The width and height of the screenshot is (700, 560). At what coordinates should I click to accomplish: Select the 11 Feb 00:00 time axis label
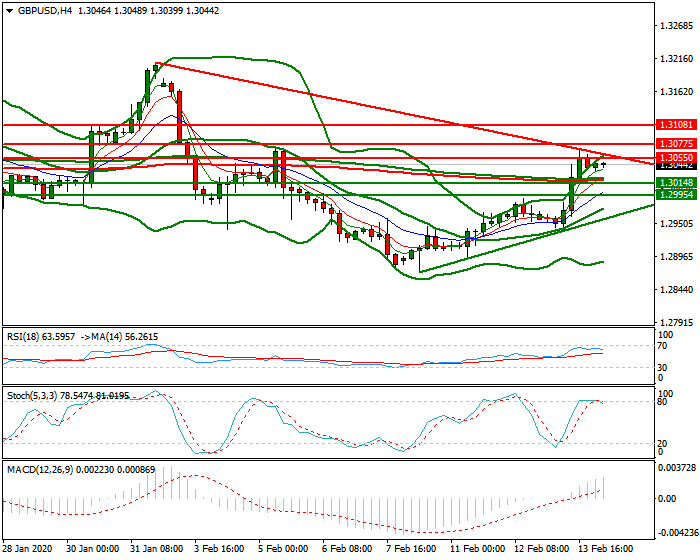(x=477, y=548)
